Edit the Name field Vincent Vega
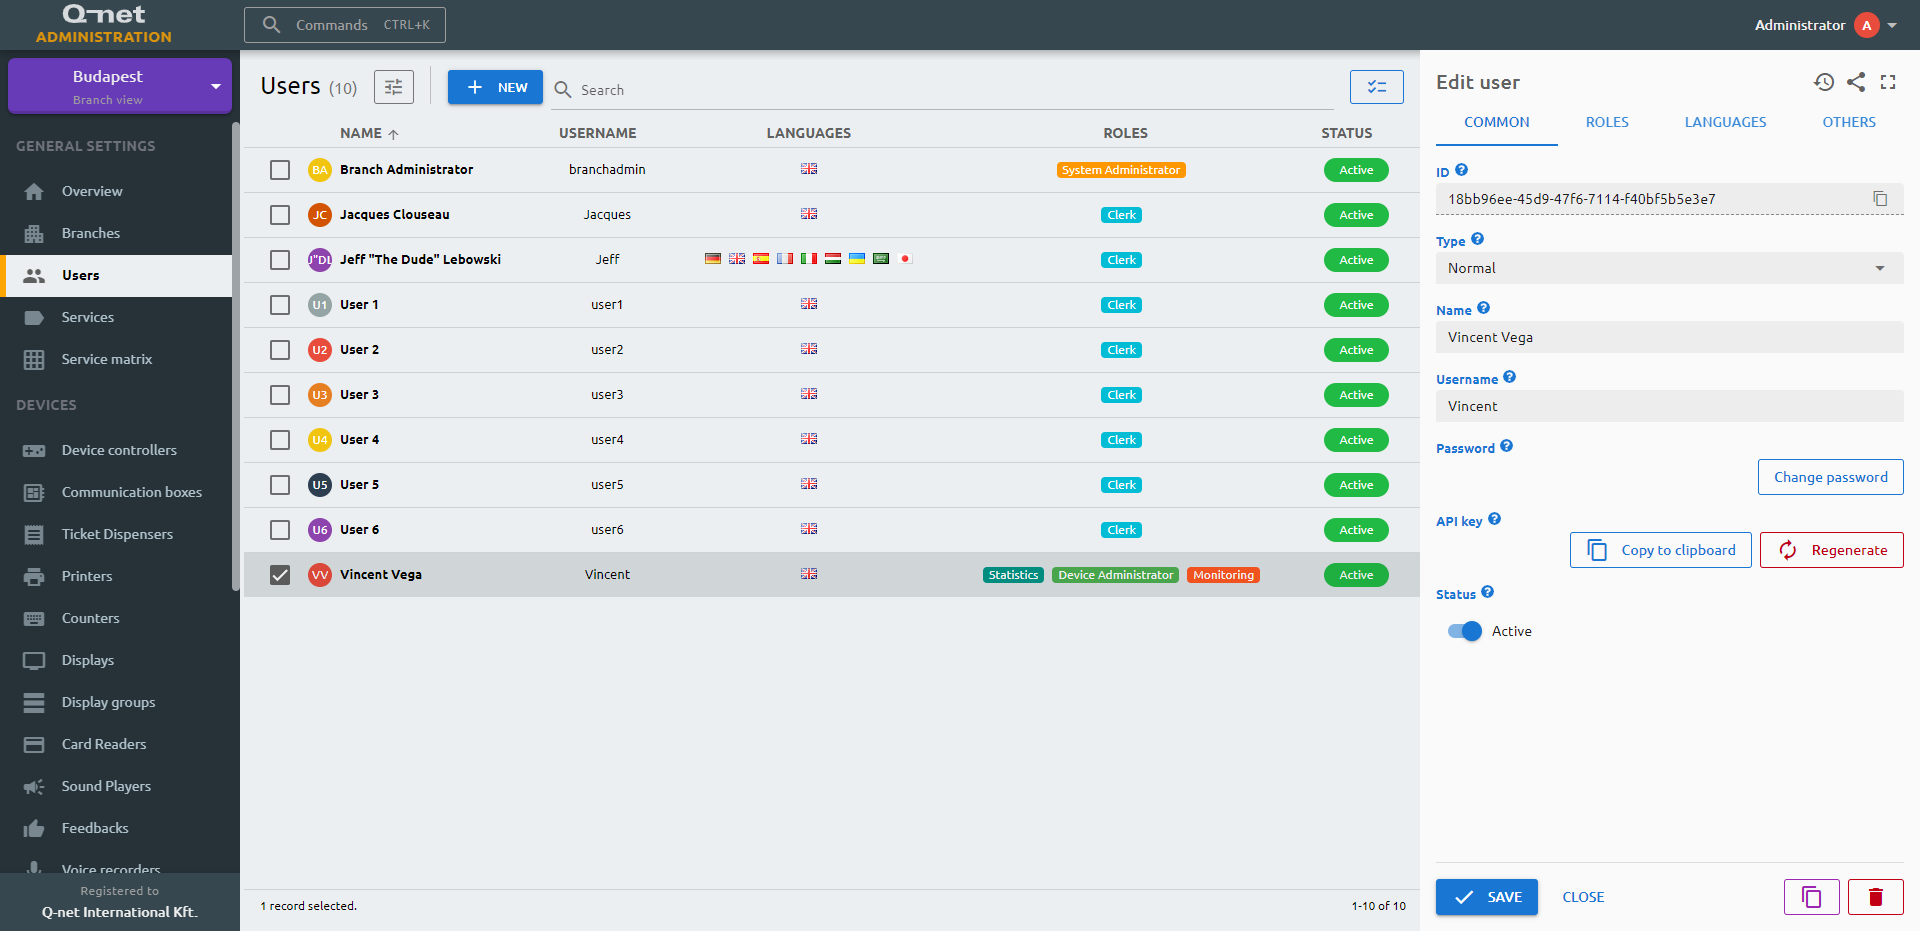 1670,337
